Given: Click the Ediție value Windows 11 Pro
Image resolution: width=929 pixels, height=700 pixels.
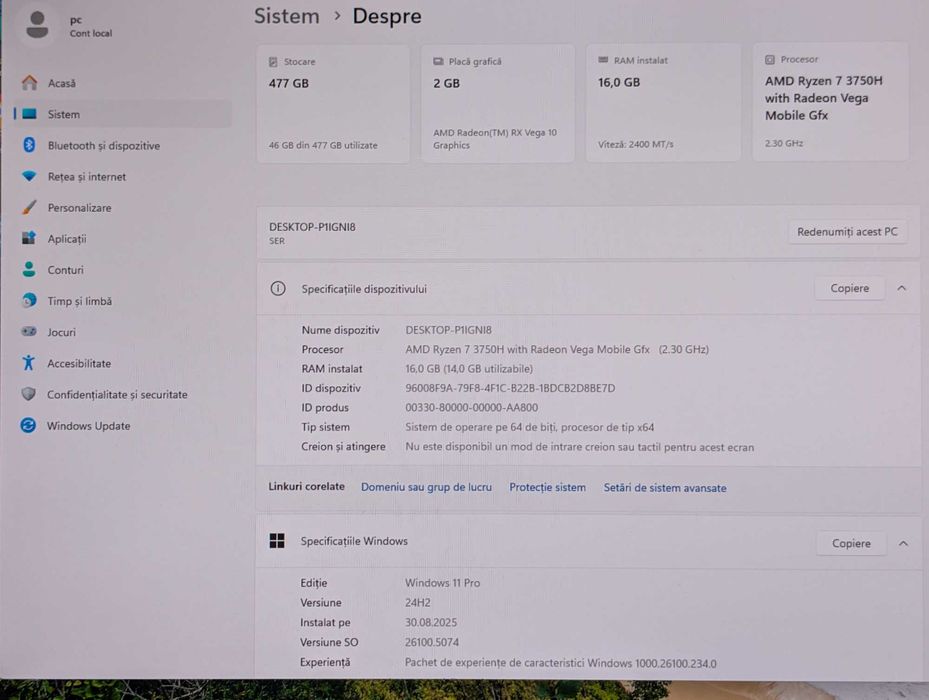Looking at the screenshot, I should click(x=443, y=583).
